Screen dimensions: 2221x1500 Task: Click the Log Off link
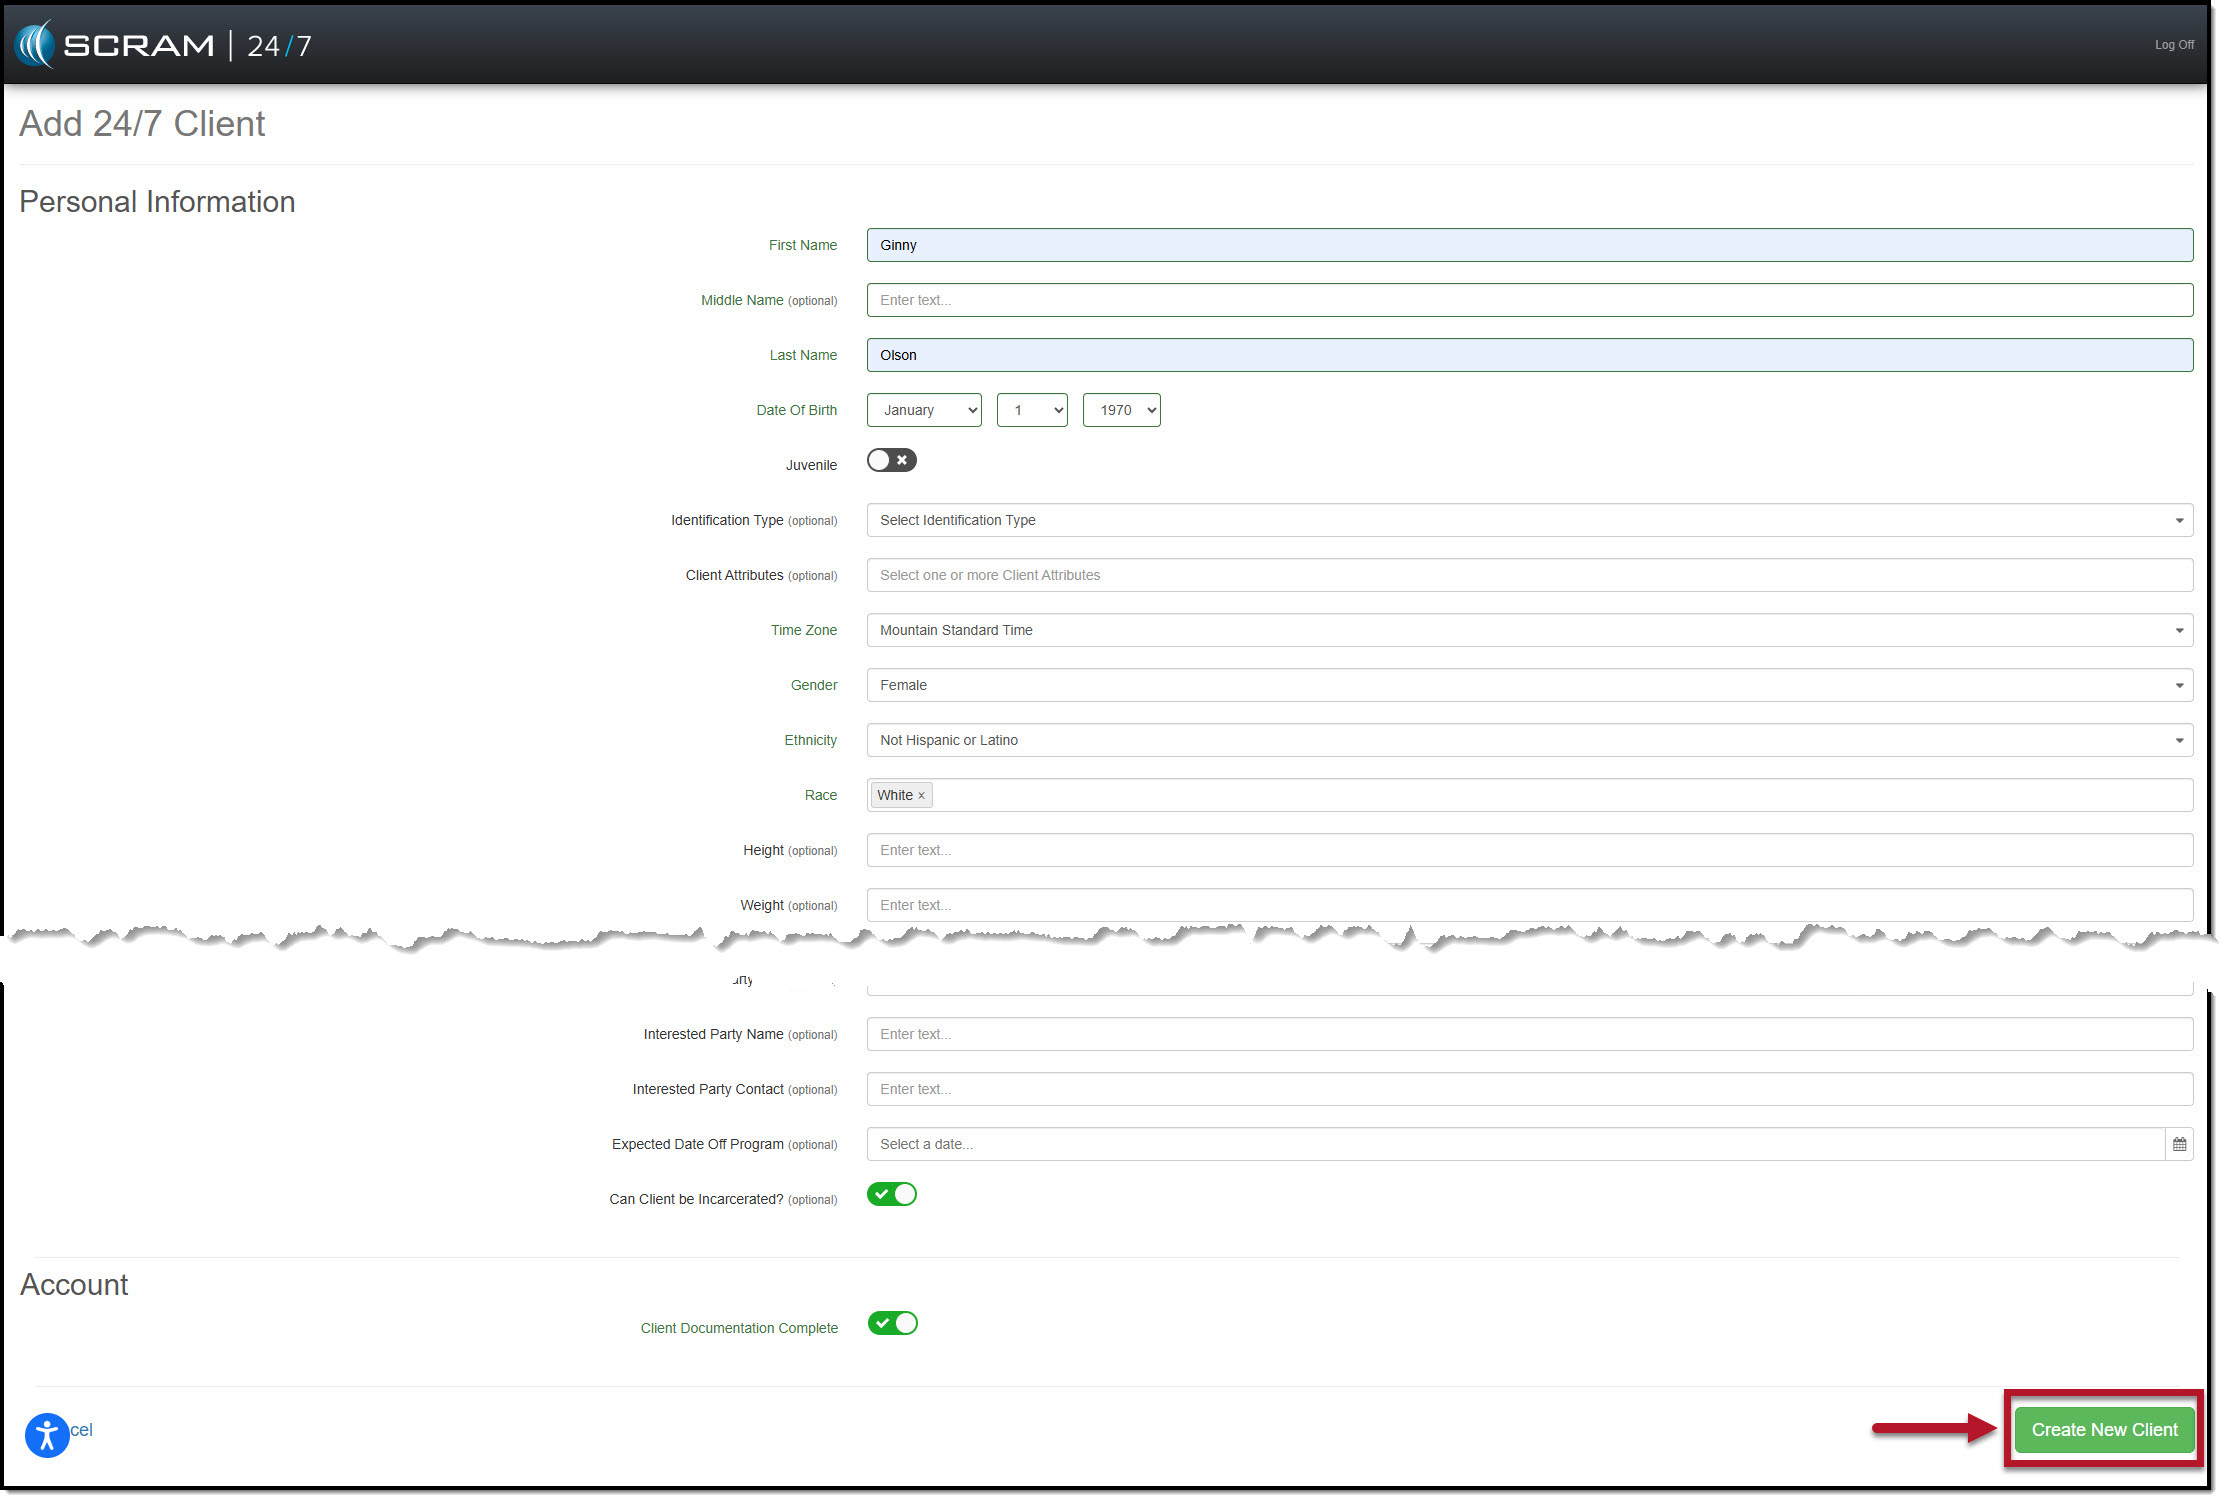pos(2173,45)
